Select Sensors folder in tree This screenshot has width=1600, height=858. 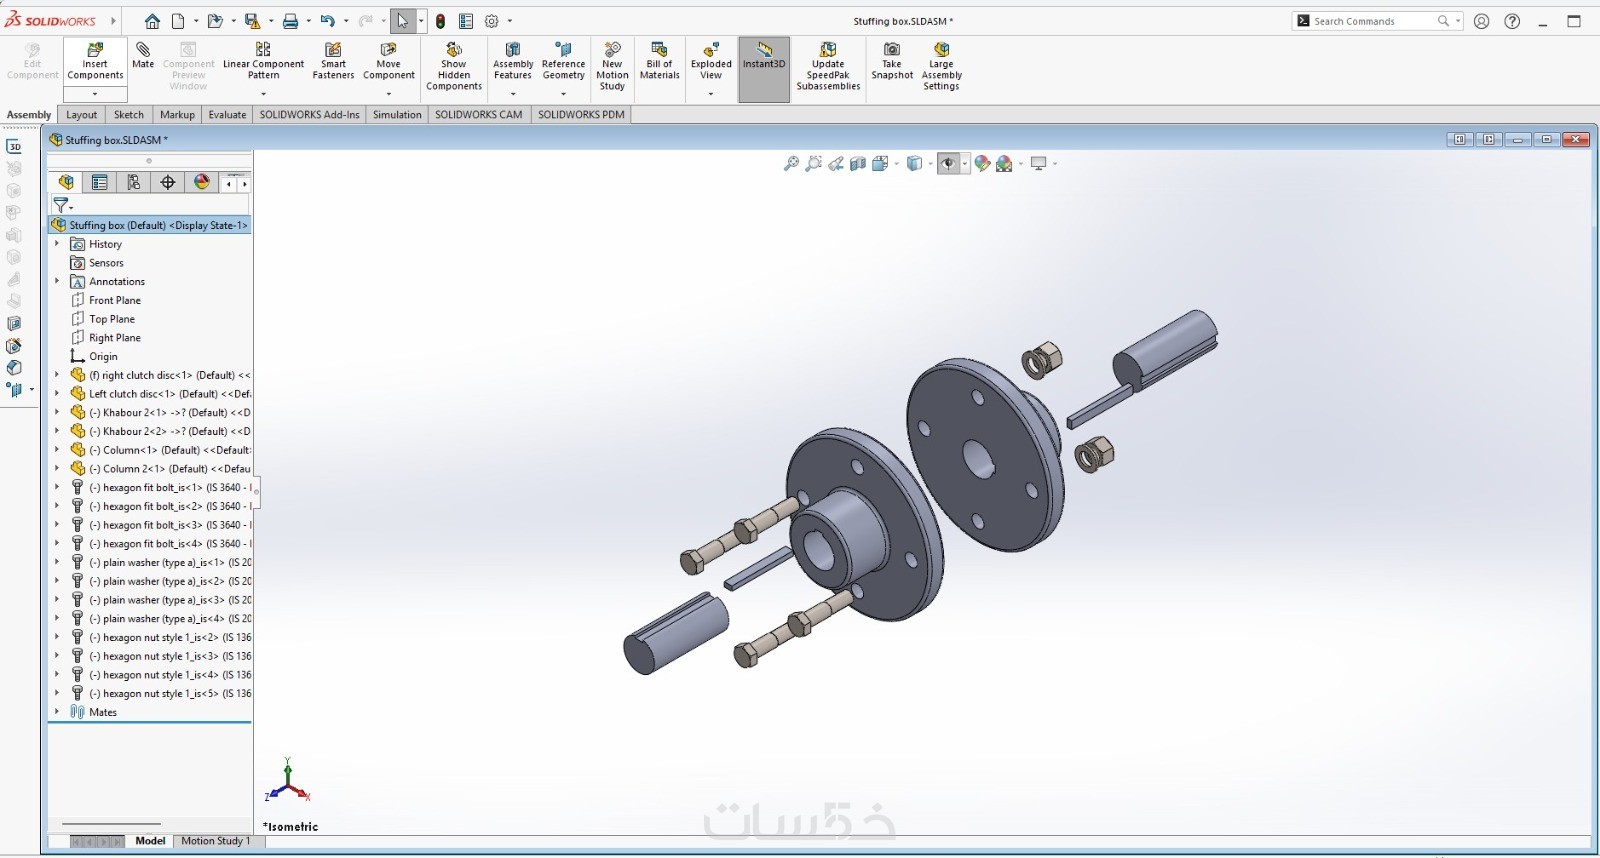[x=106, y=263]
